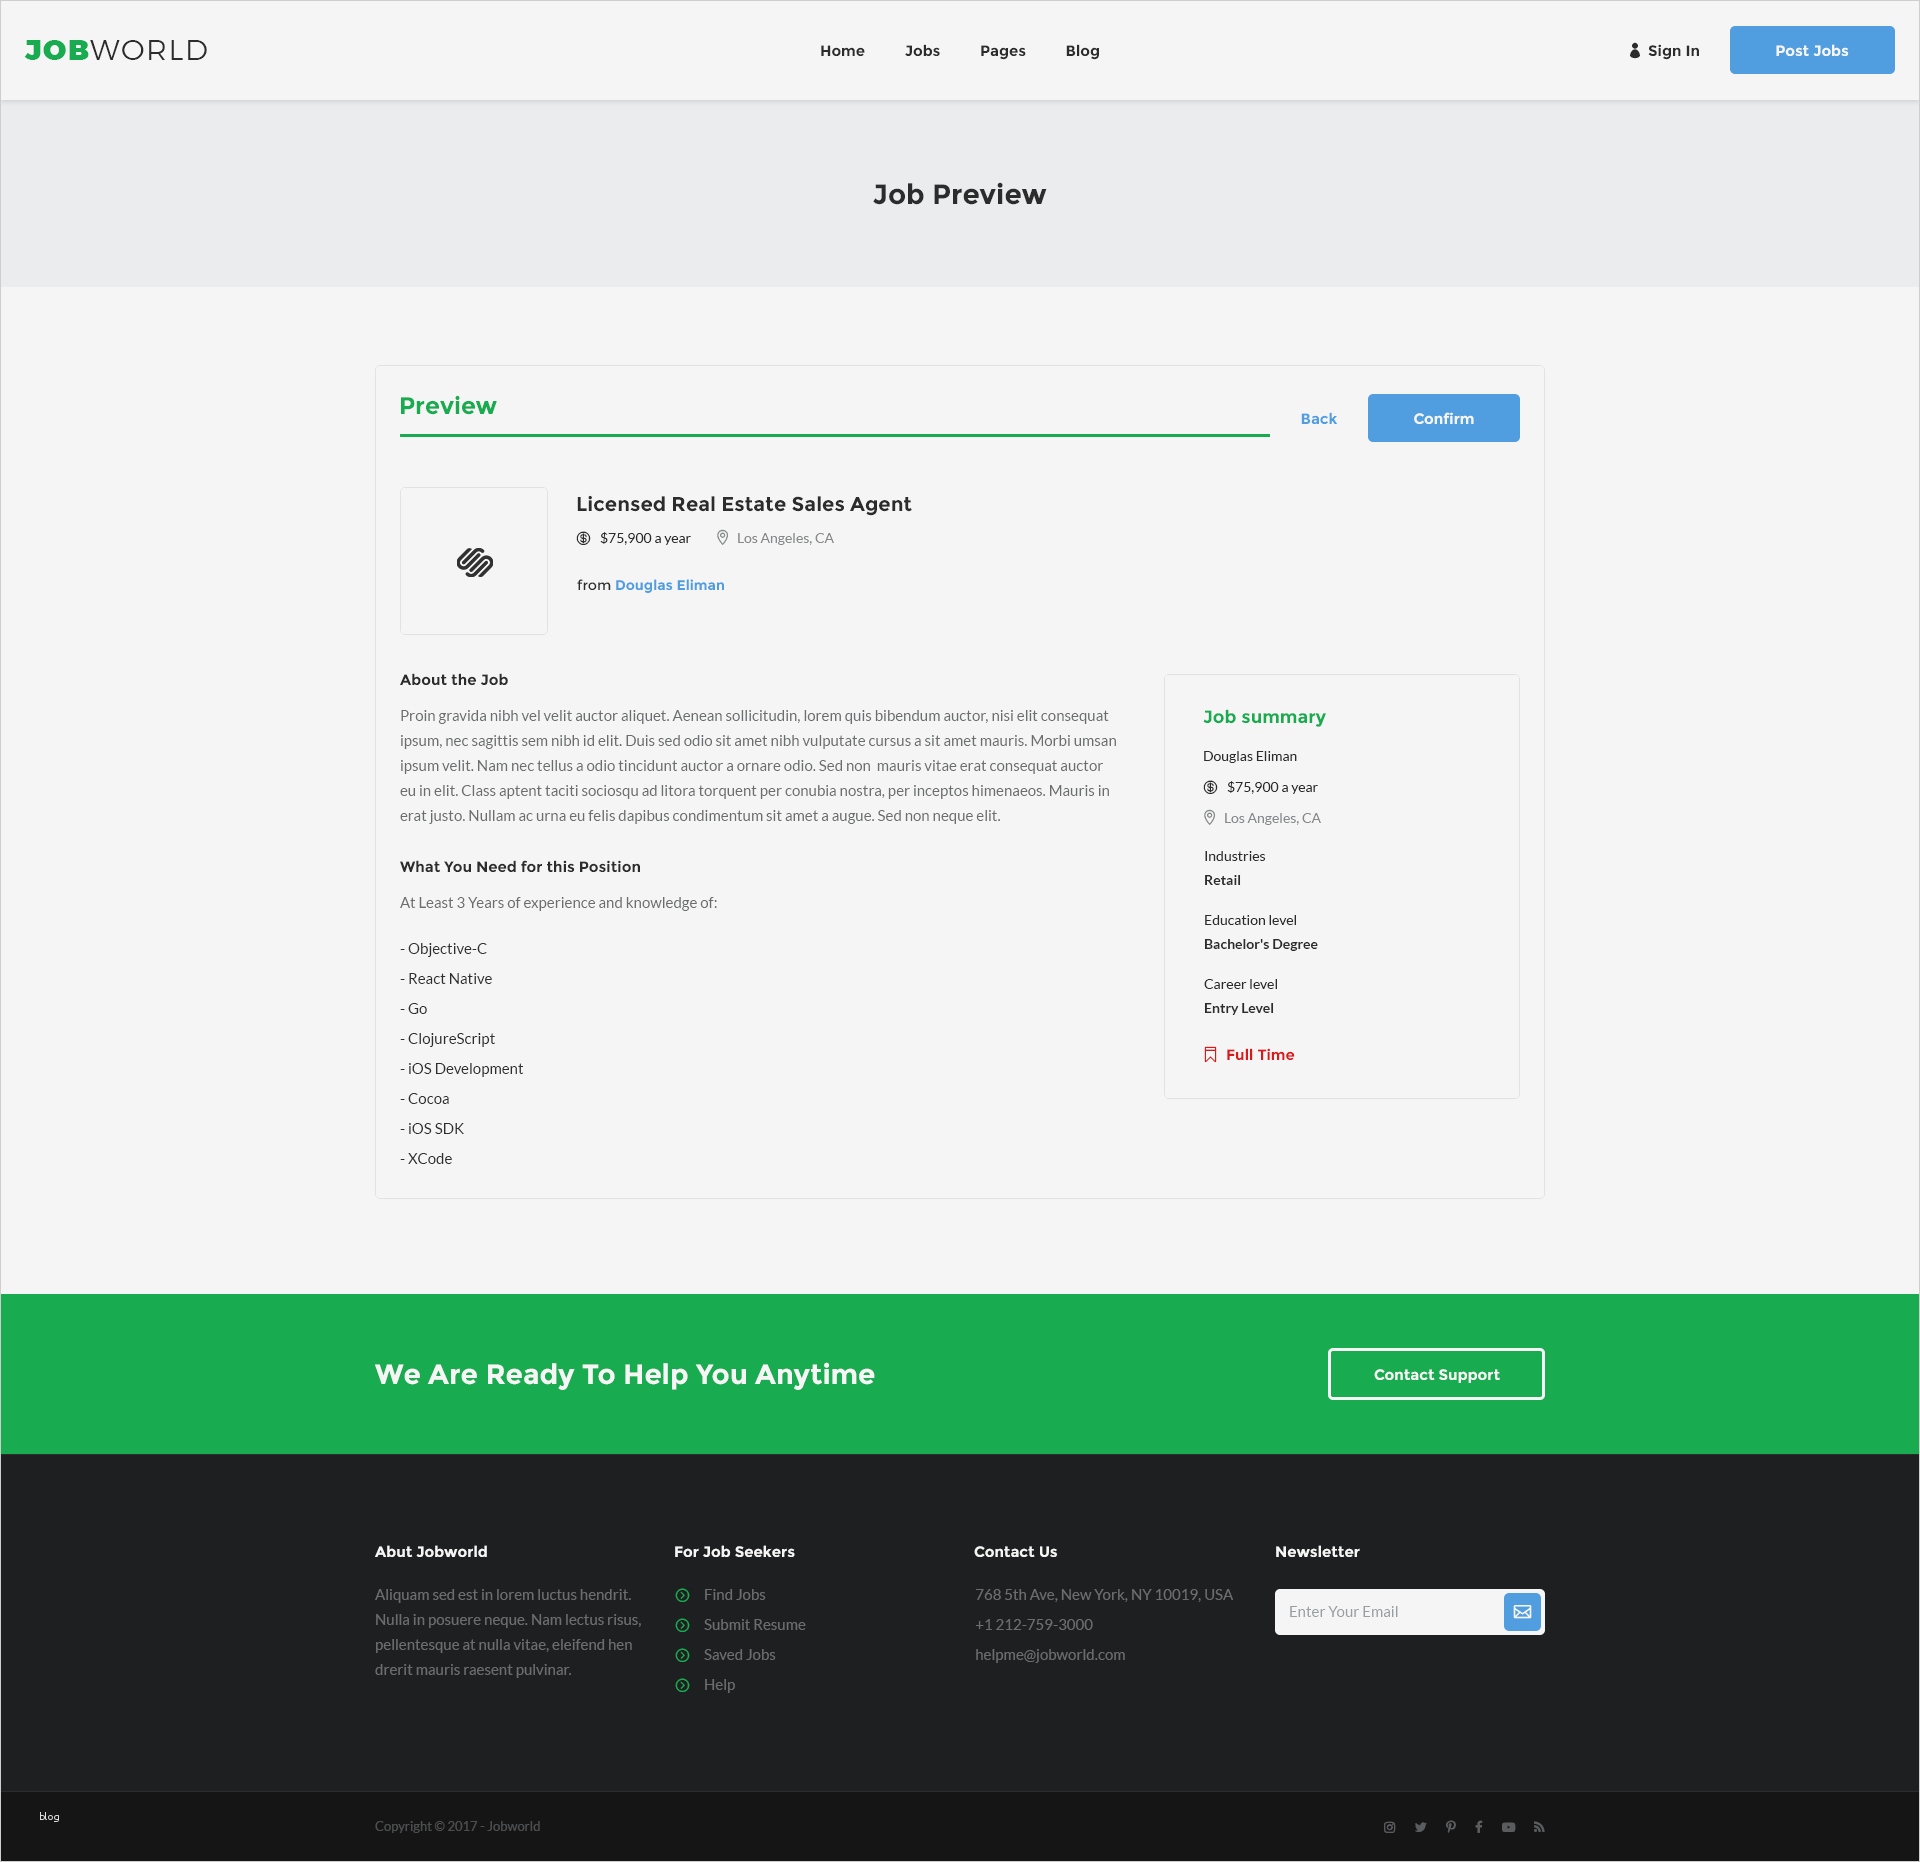Open the Pages navigation menu
Screen dimensions: 1920x1862
[x=1002, y=51]
